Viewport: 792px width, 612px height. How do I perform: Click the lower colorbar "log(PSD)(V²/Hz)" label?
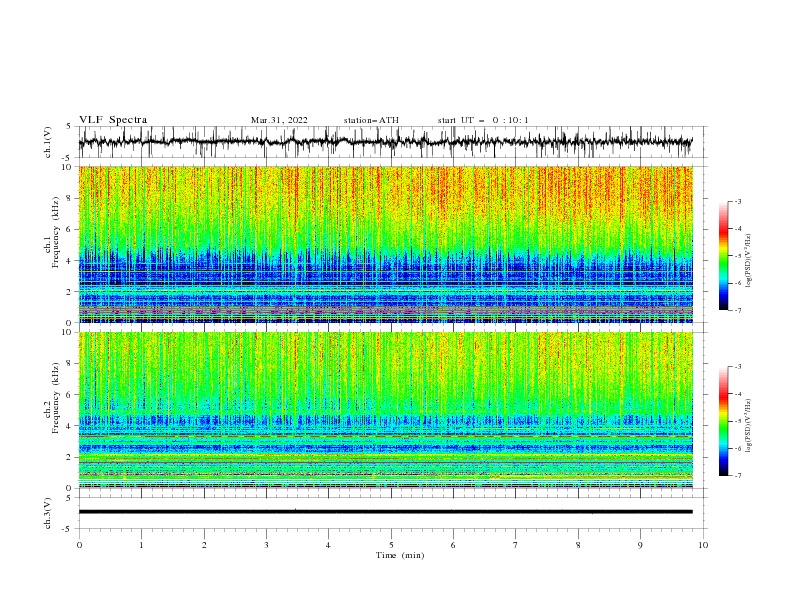749,426
